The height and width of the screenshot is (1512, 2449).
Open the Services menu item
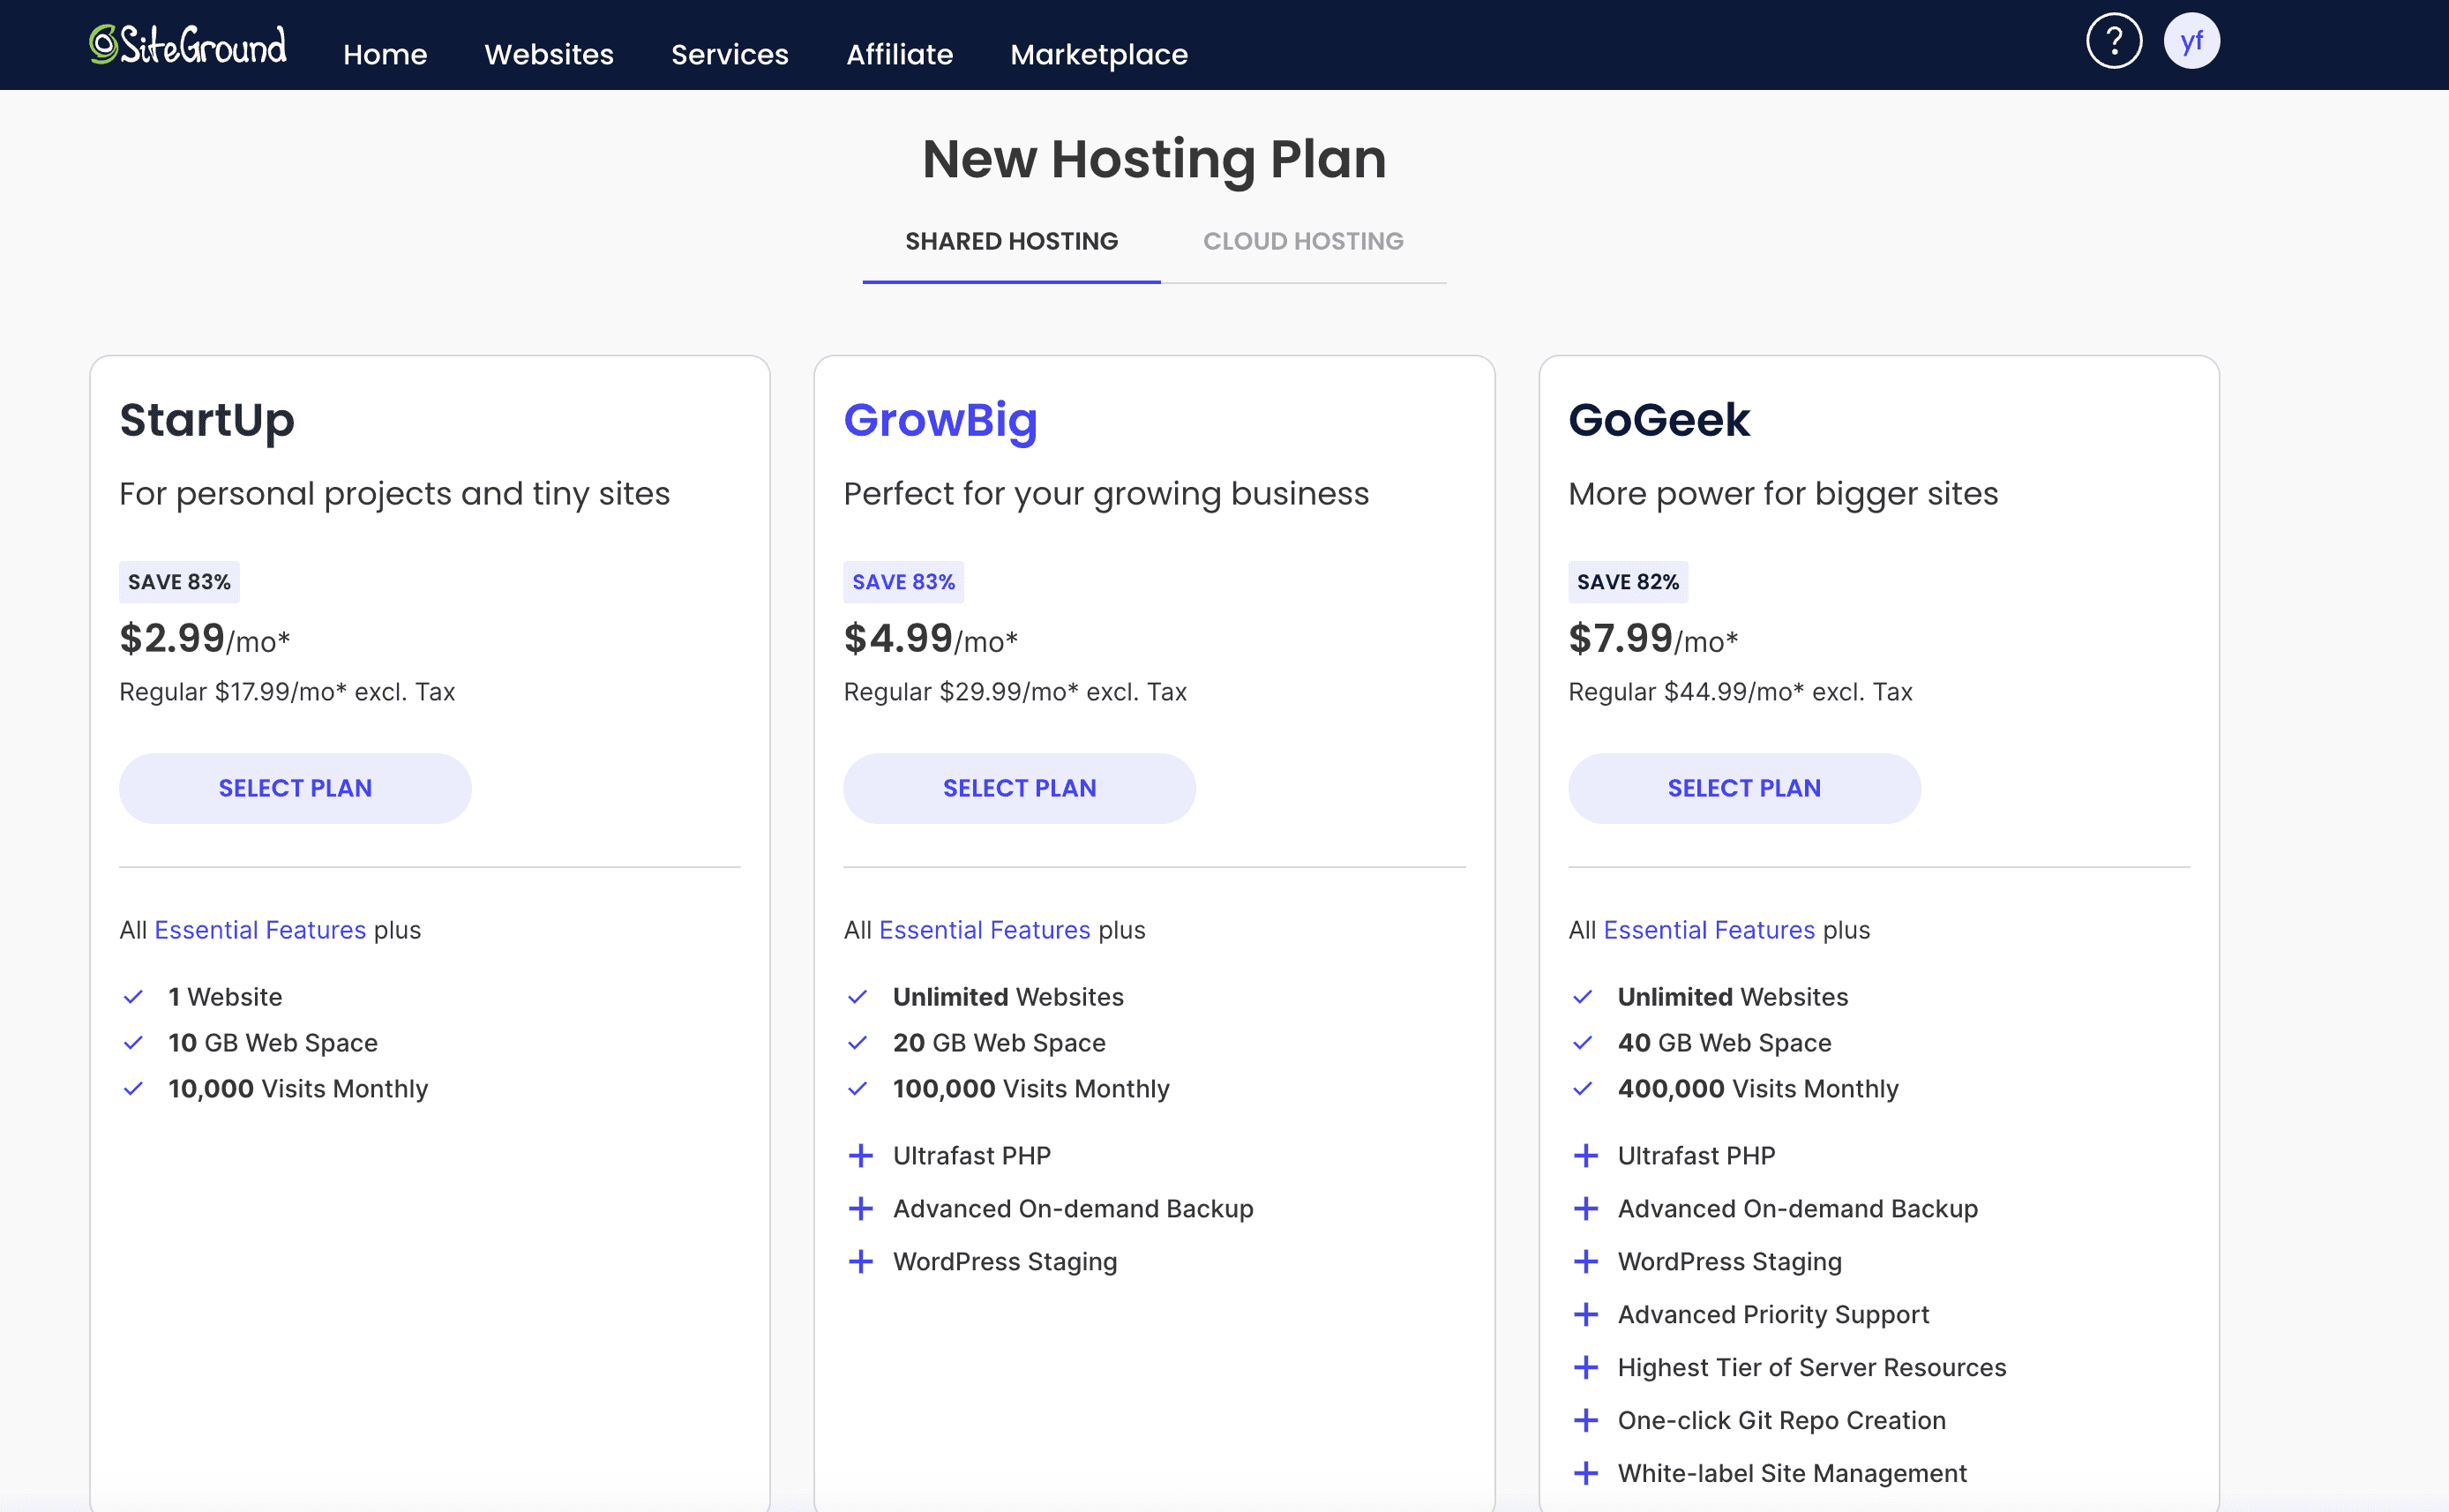point(730,54)
